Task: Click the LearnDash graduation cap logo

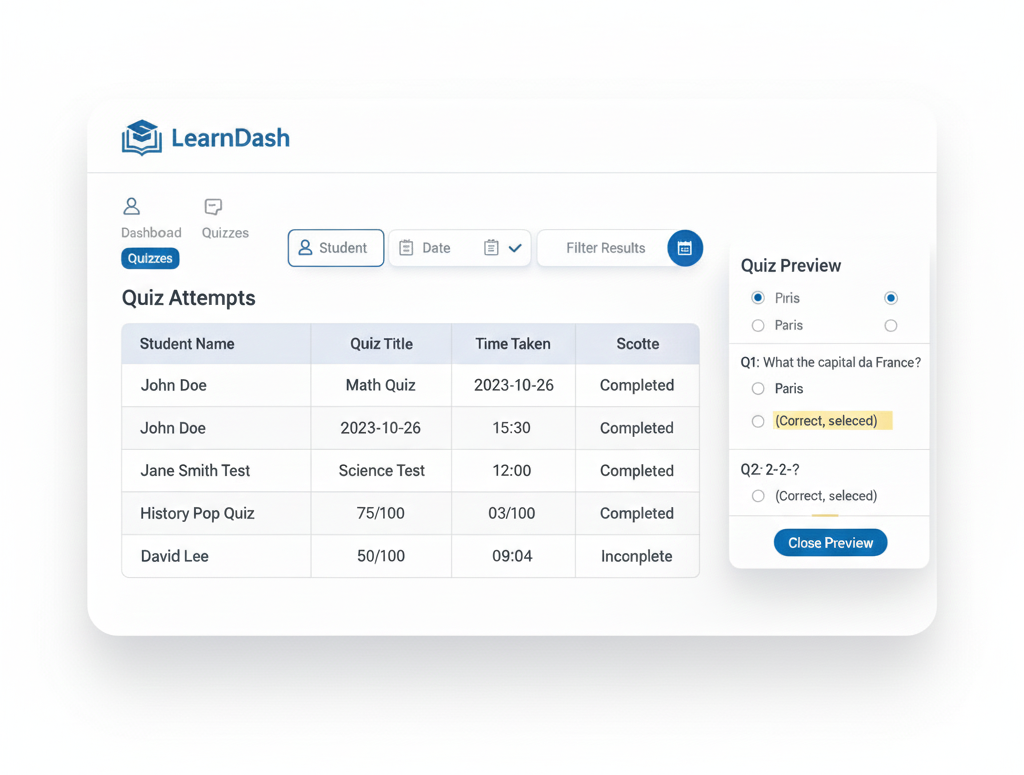Action: tap(142, 138)
